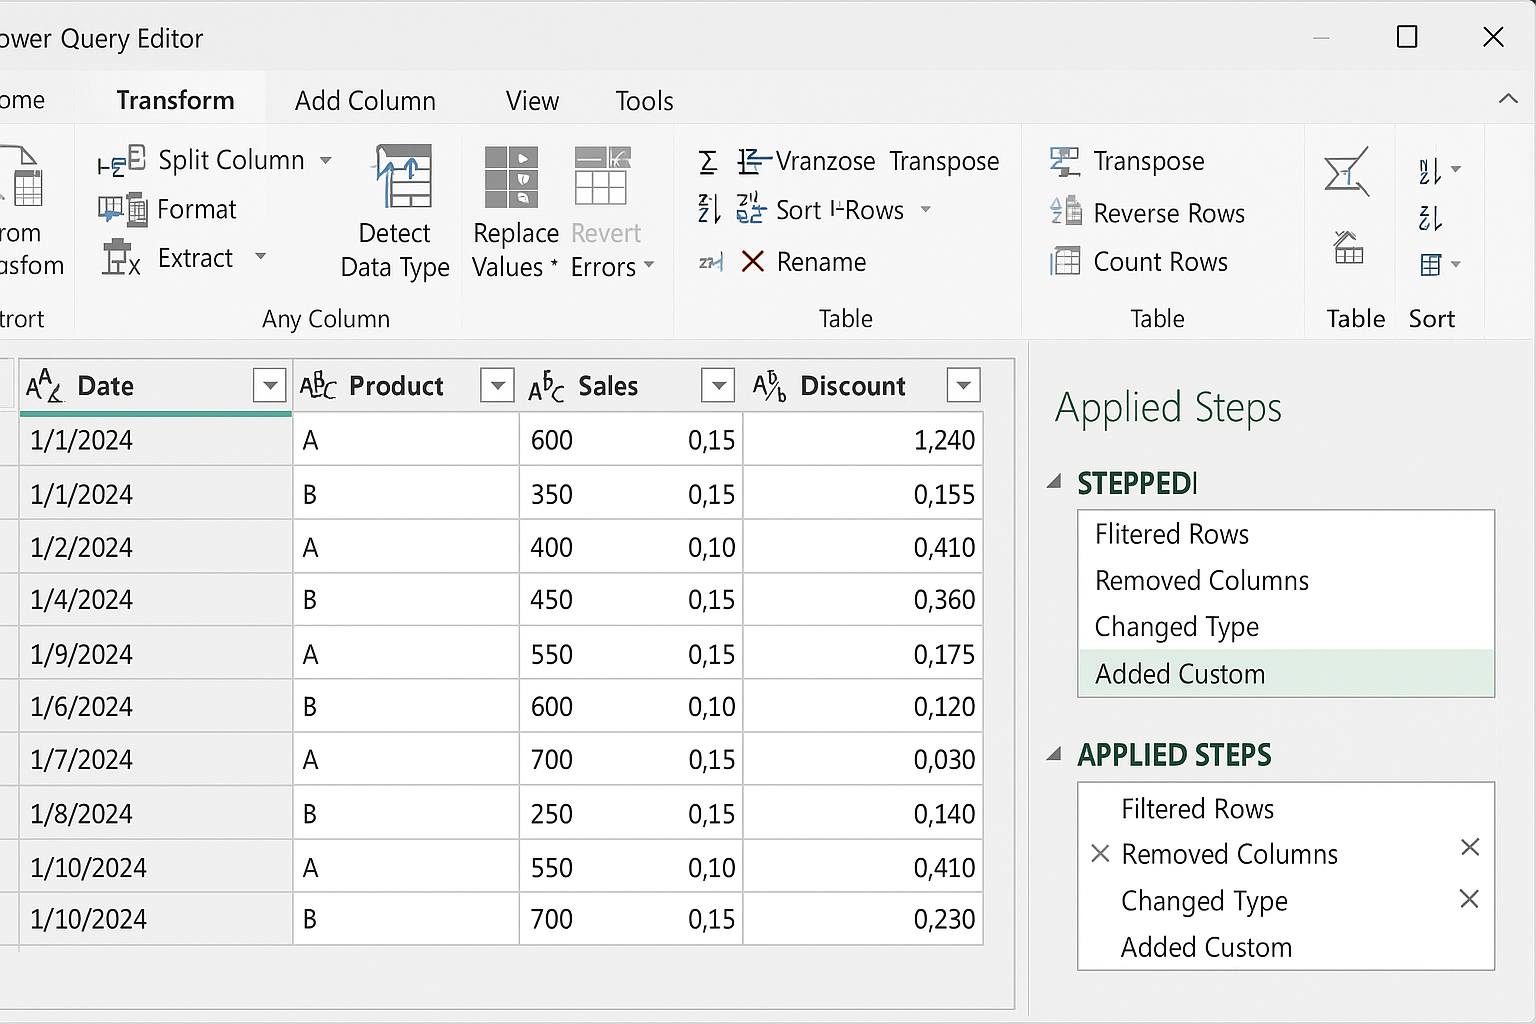Expand the Split Column dropdown arrow
1536x1024 pixels.
point(326,160)
